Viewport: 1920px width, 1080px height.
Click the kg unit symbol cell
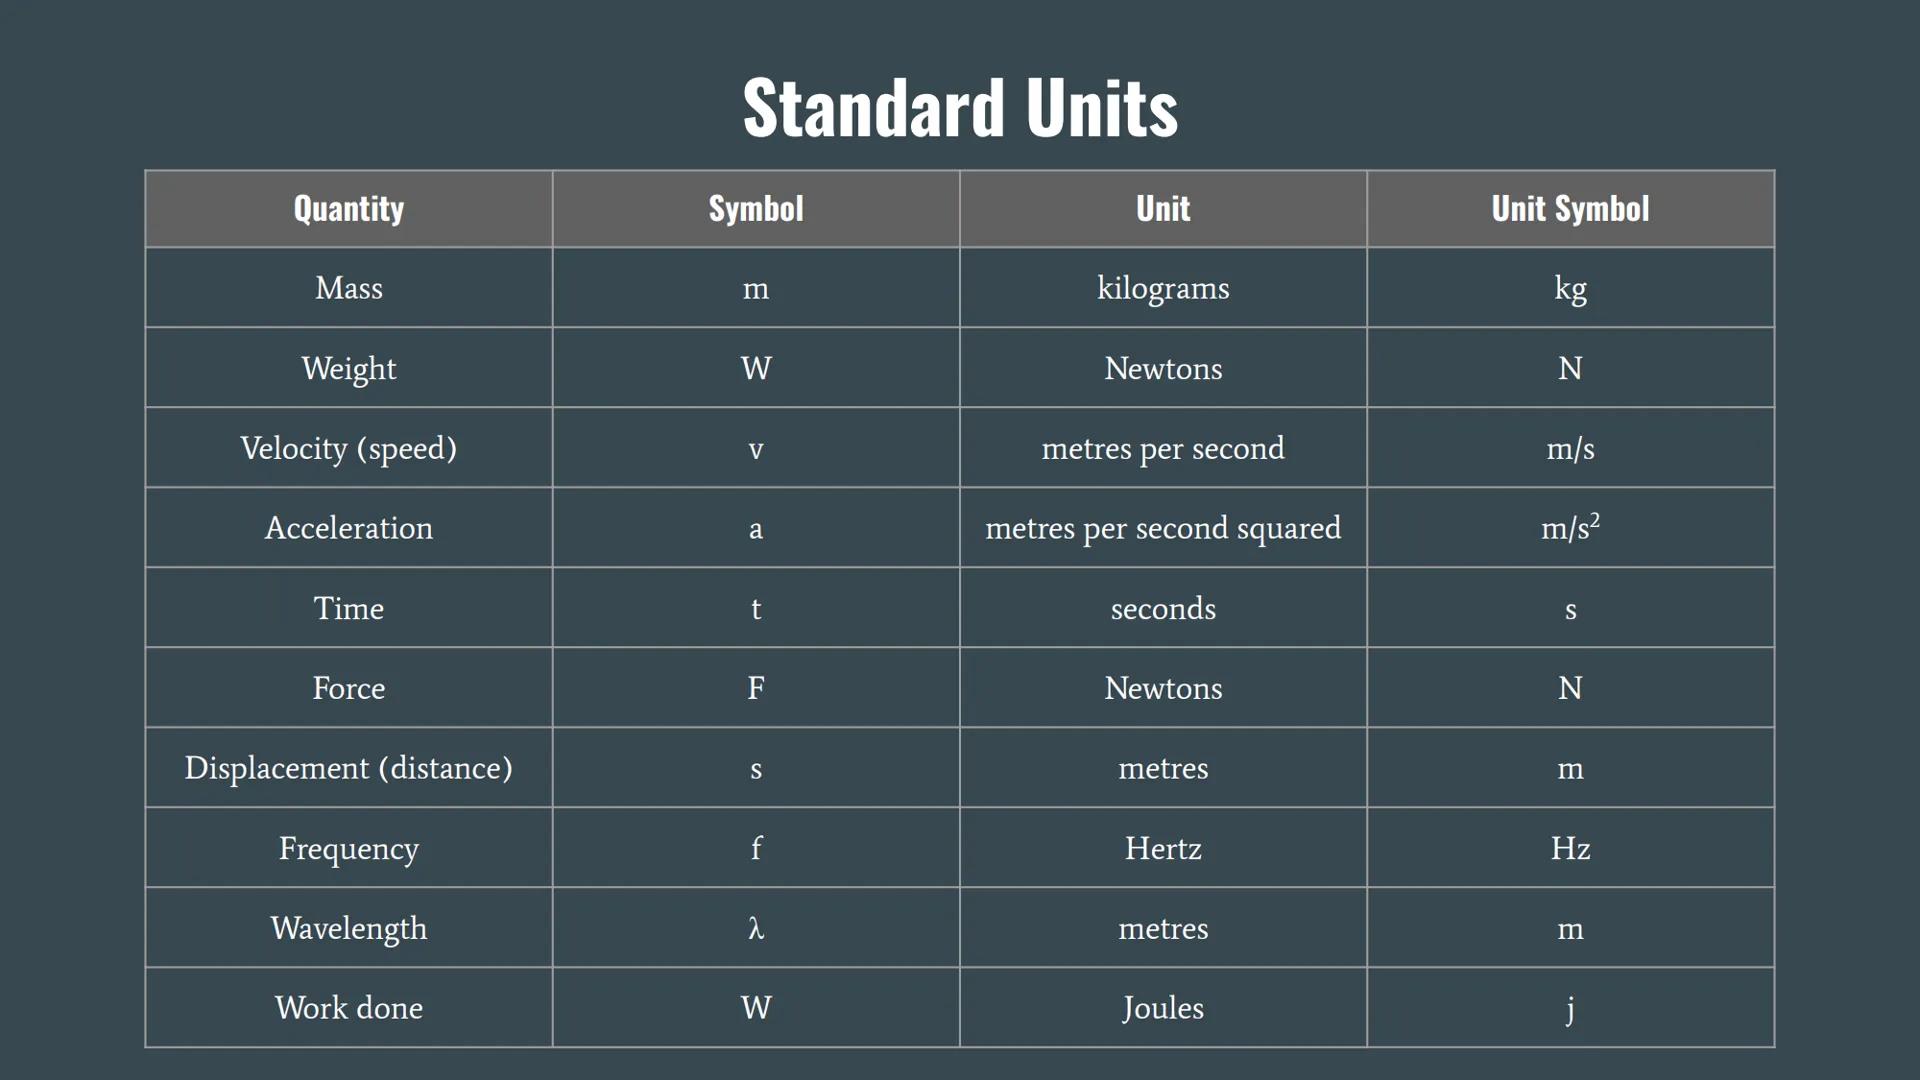[1570, 288]
